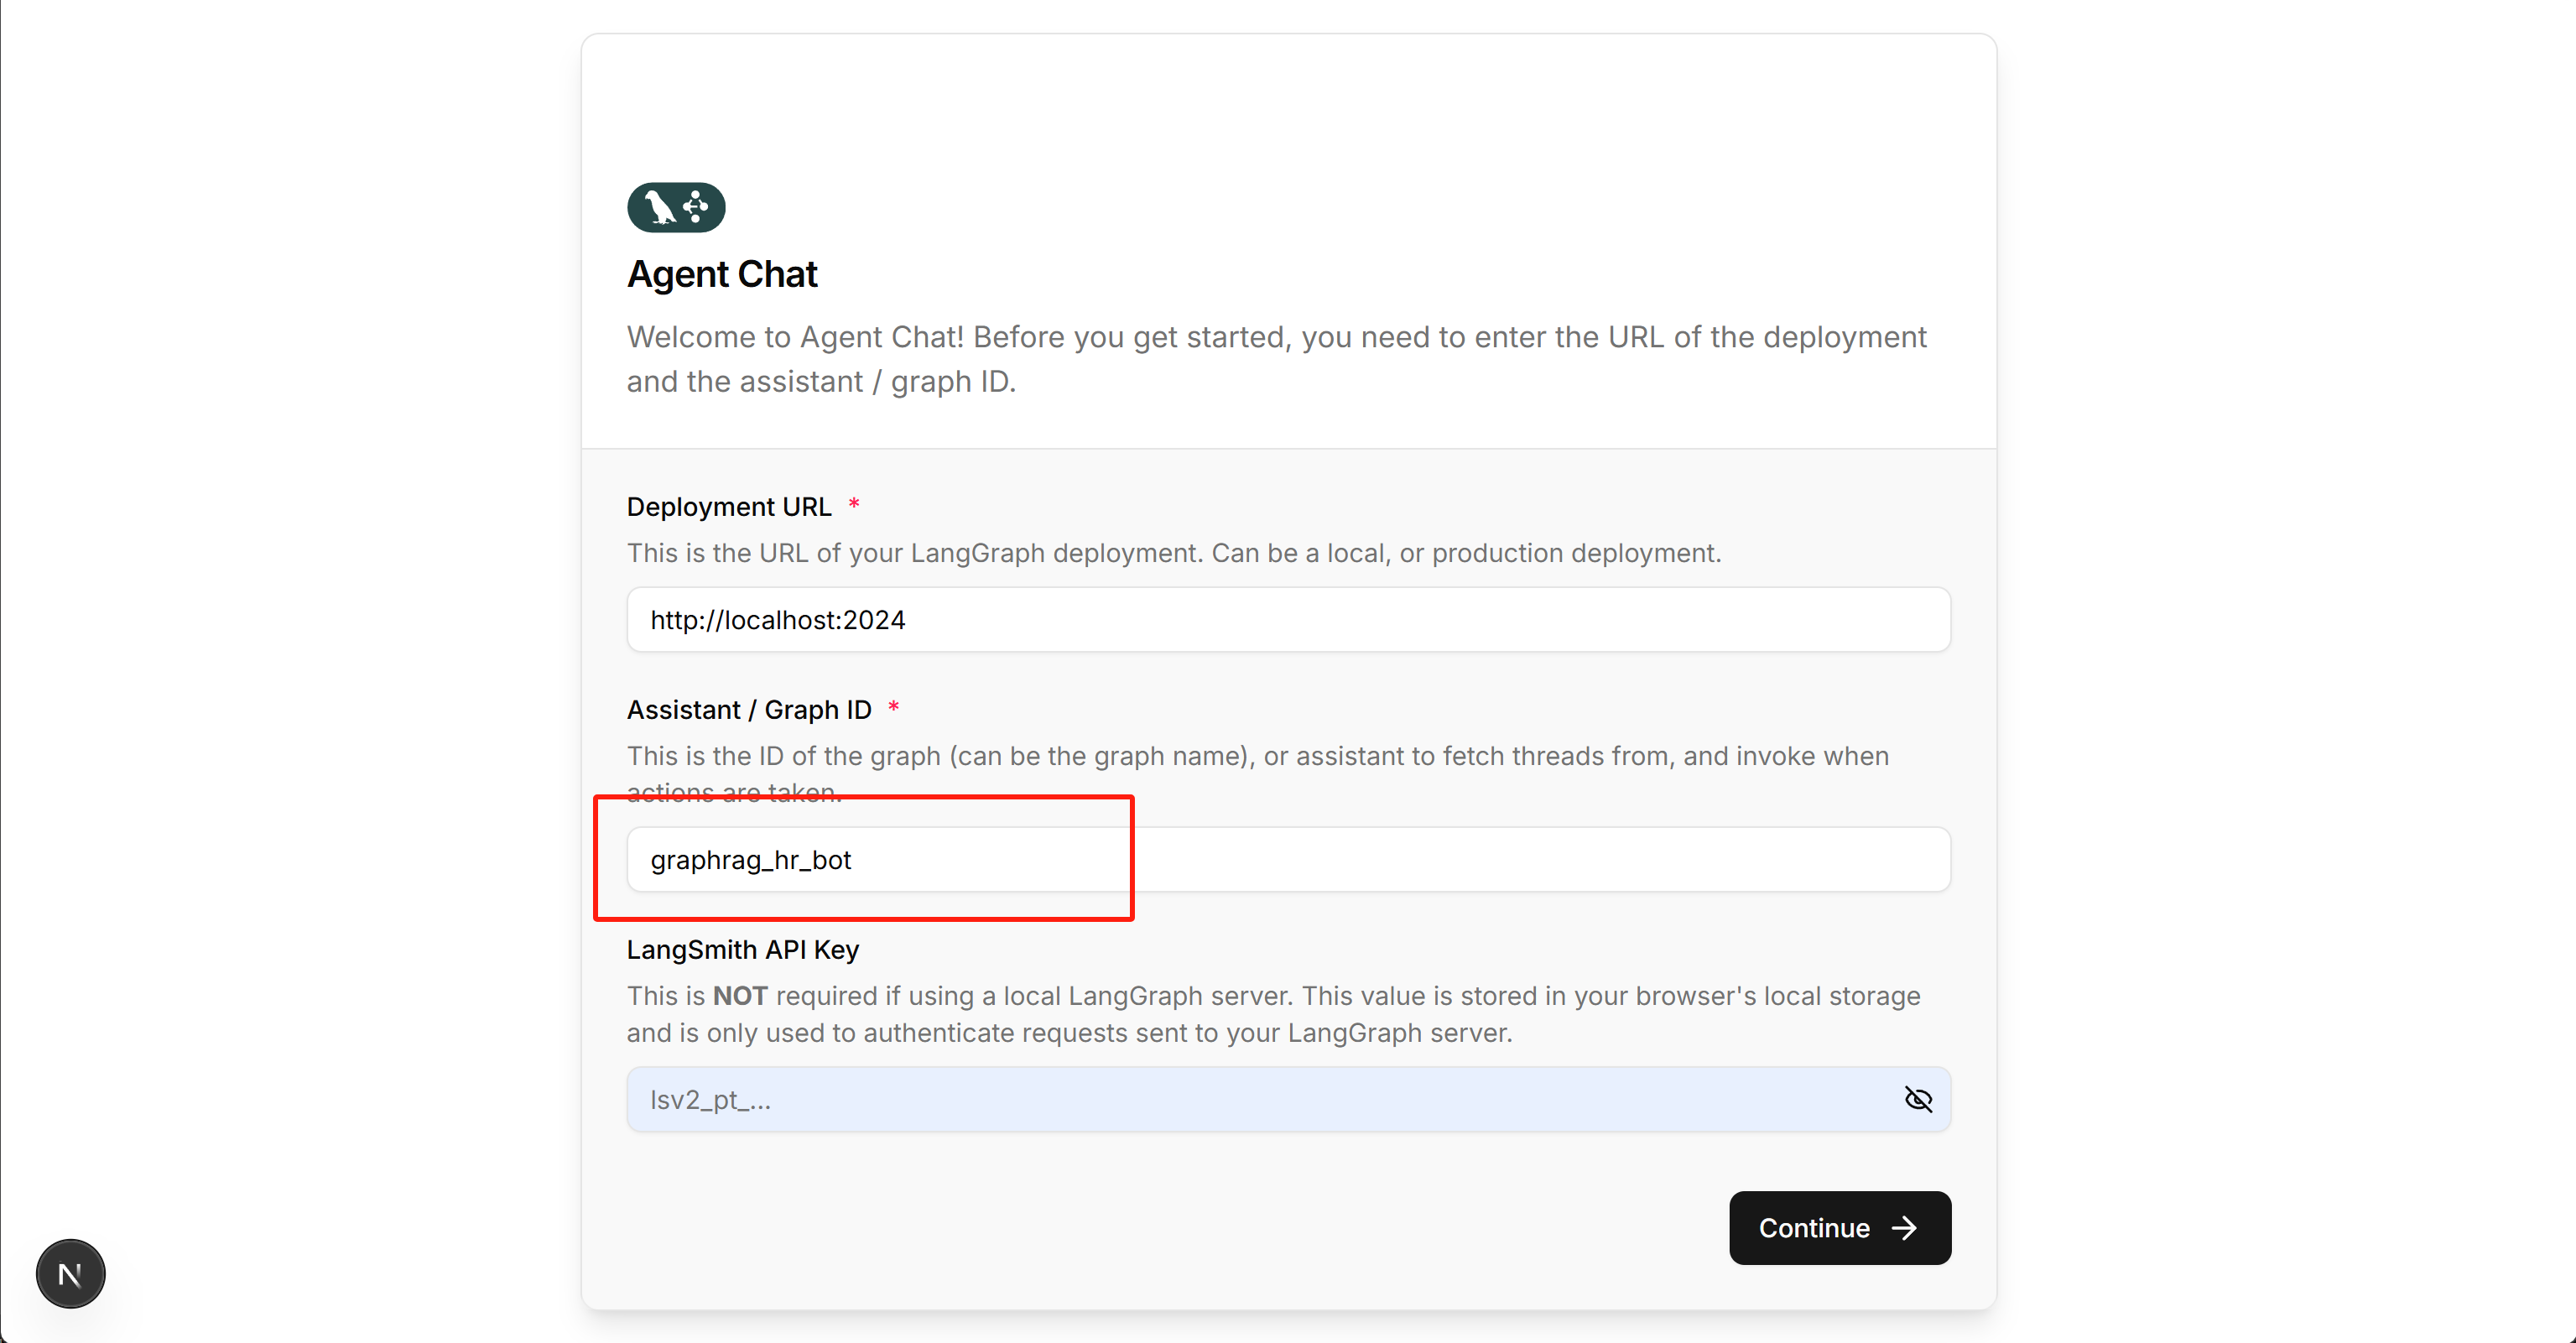
Task: Focus the LangSmith API Key field
Action: (1288, 1099)
